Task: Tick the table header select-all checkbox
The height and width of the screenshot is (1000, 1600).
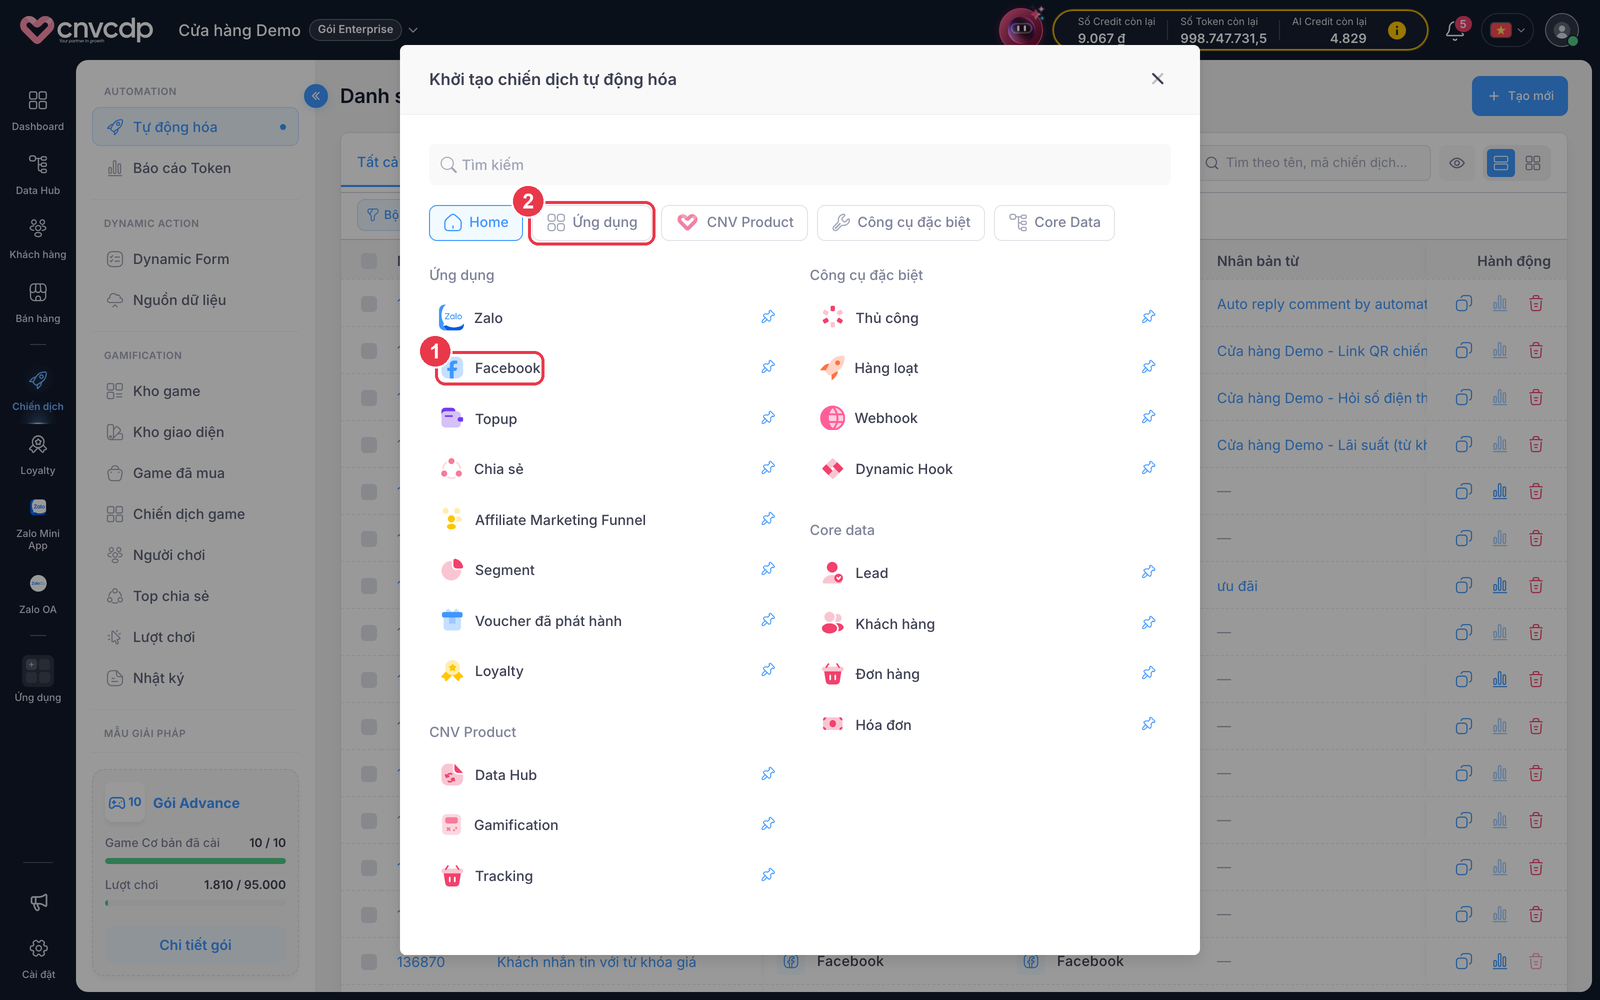Action: click(369, 261)
